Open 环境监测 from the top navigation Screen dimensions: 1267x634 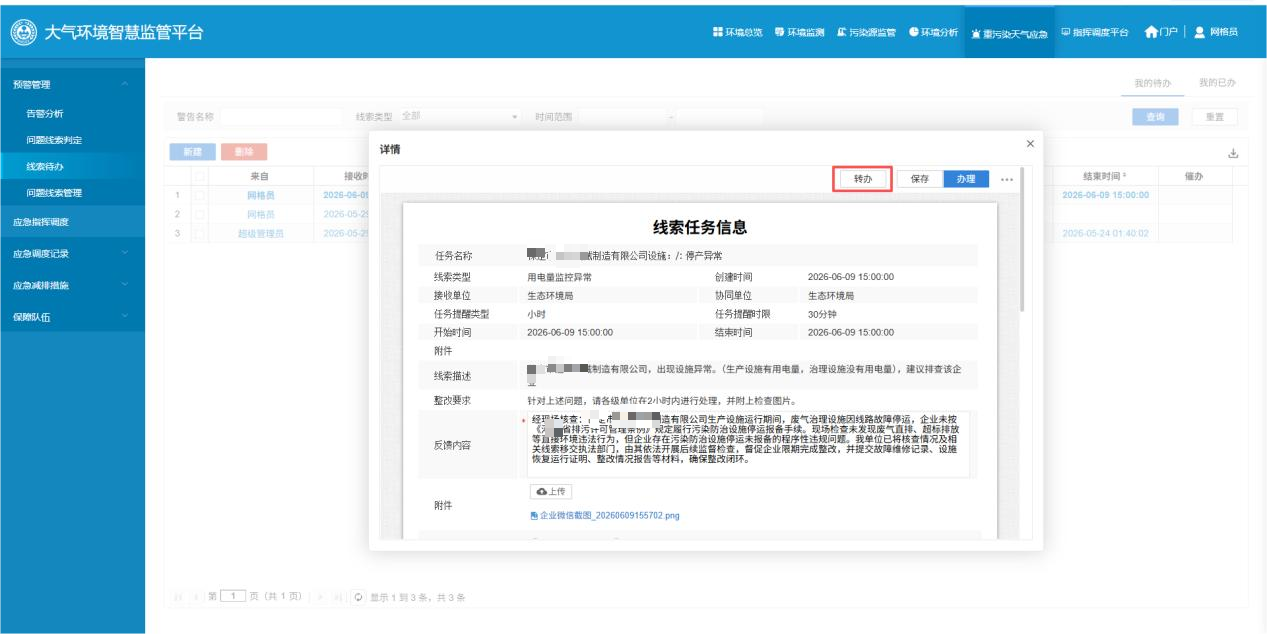pos(799,33)
